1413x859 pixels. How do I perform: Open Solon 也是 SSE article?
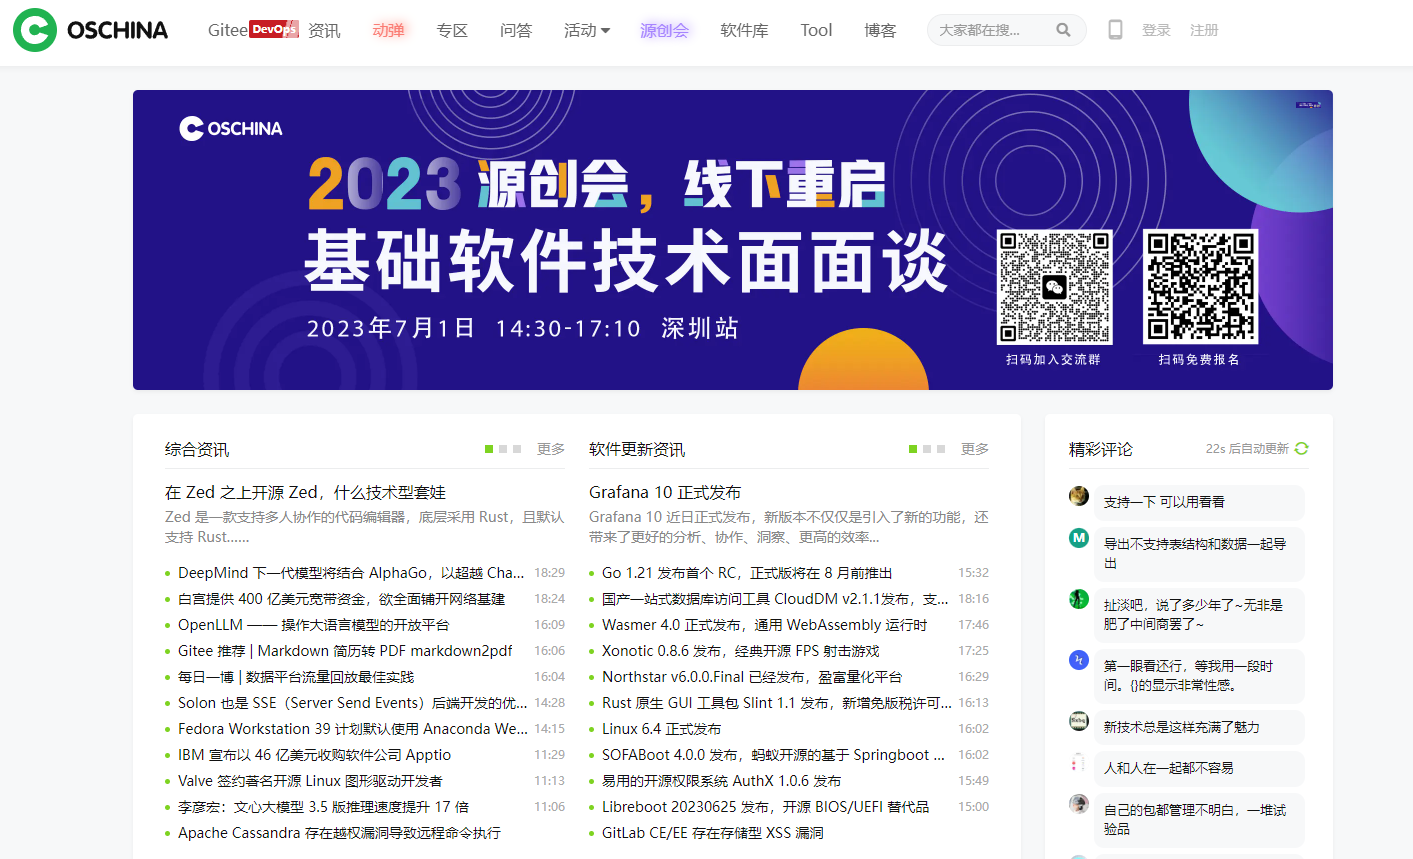353,703
